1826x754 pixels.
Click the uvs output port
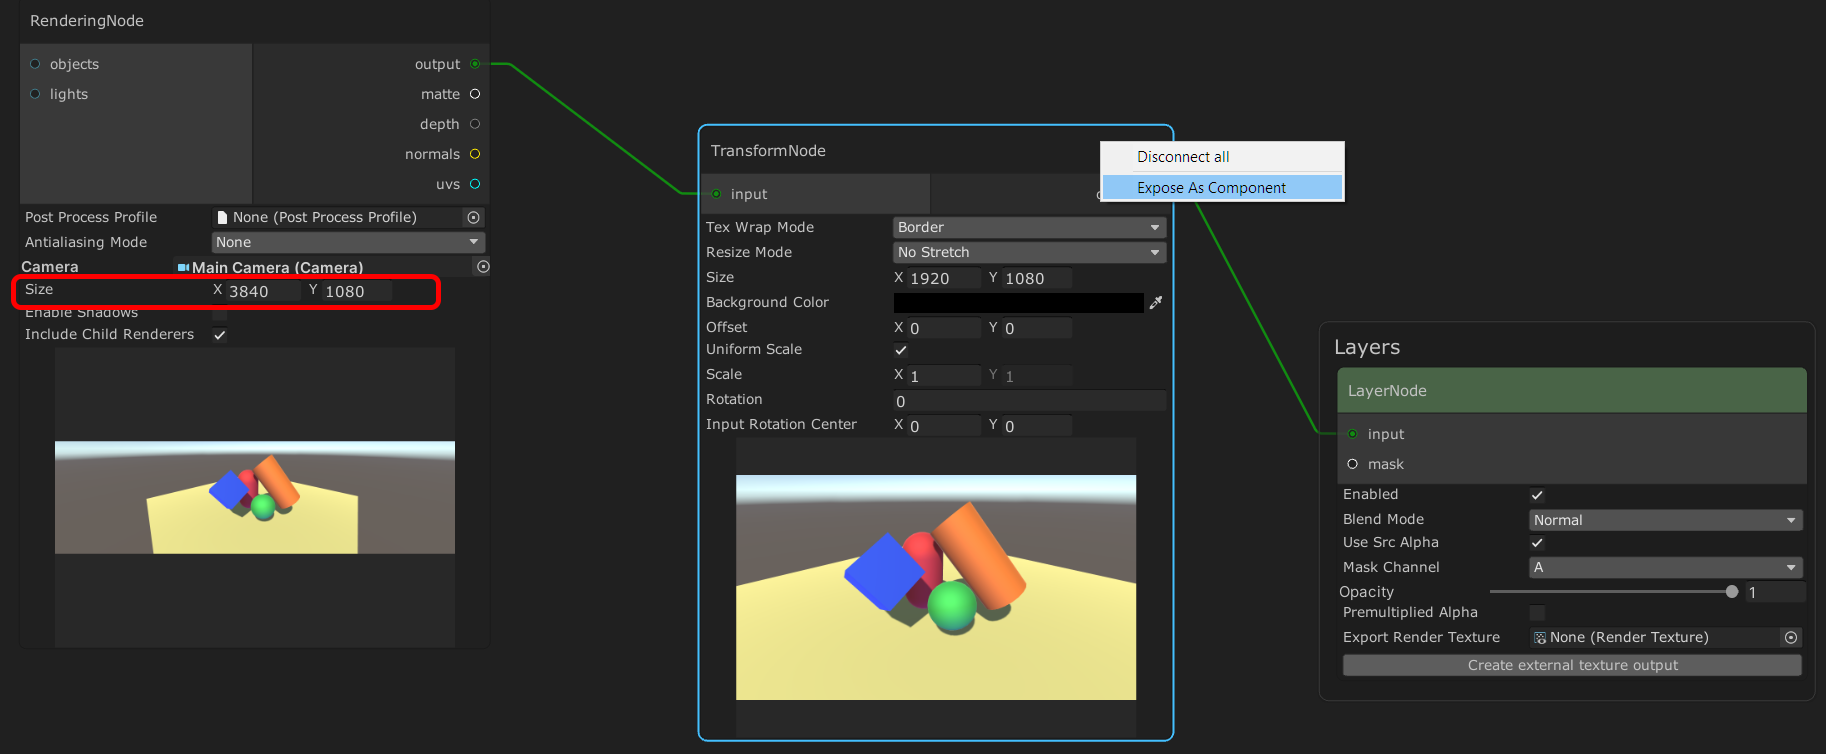(475, 184)
